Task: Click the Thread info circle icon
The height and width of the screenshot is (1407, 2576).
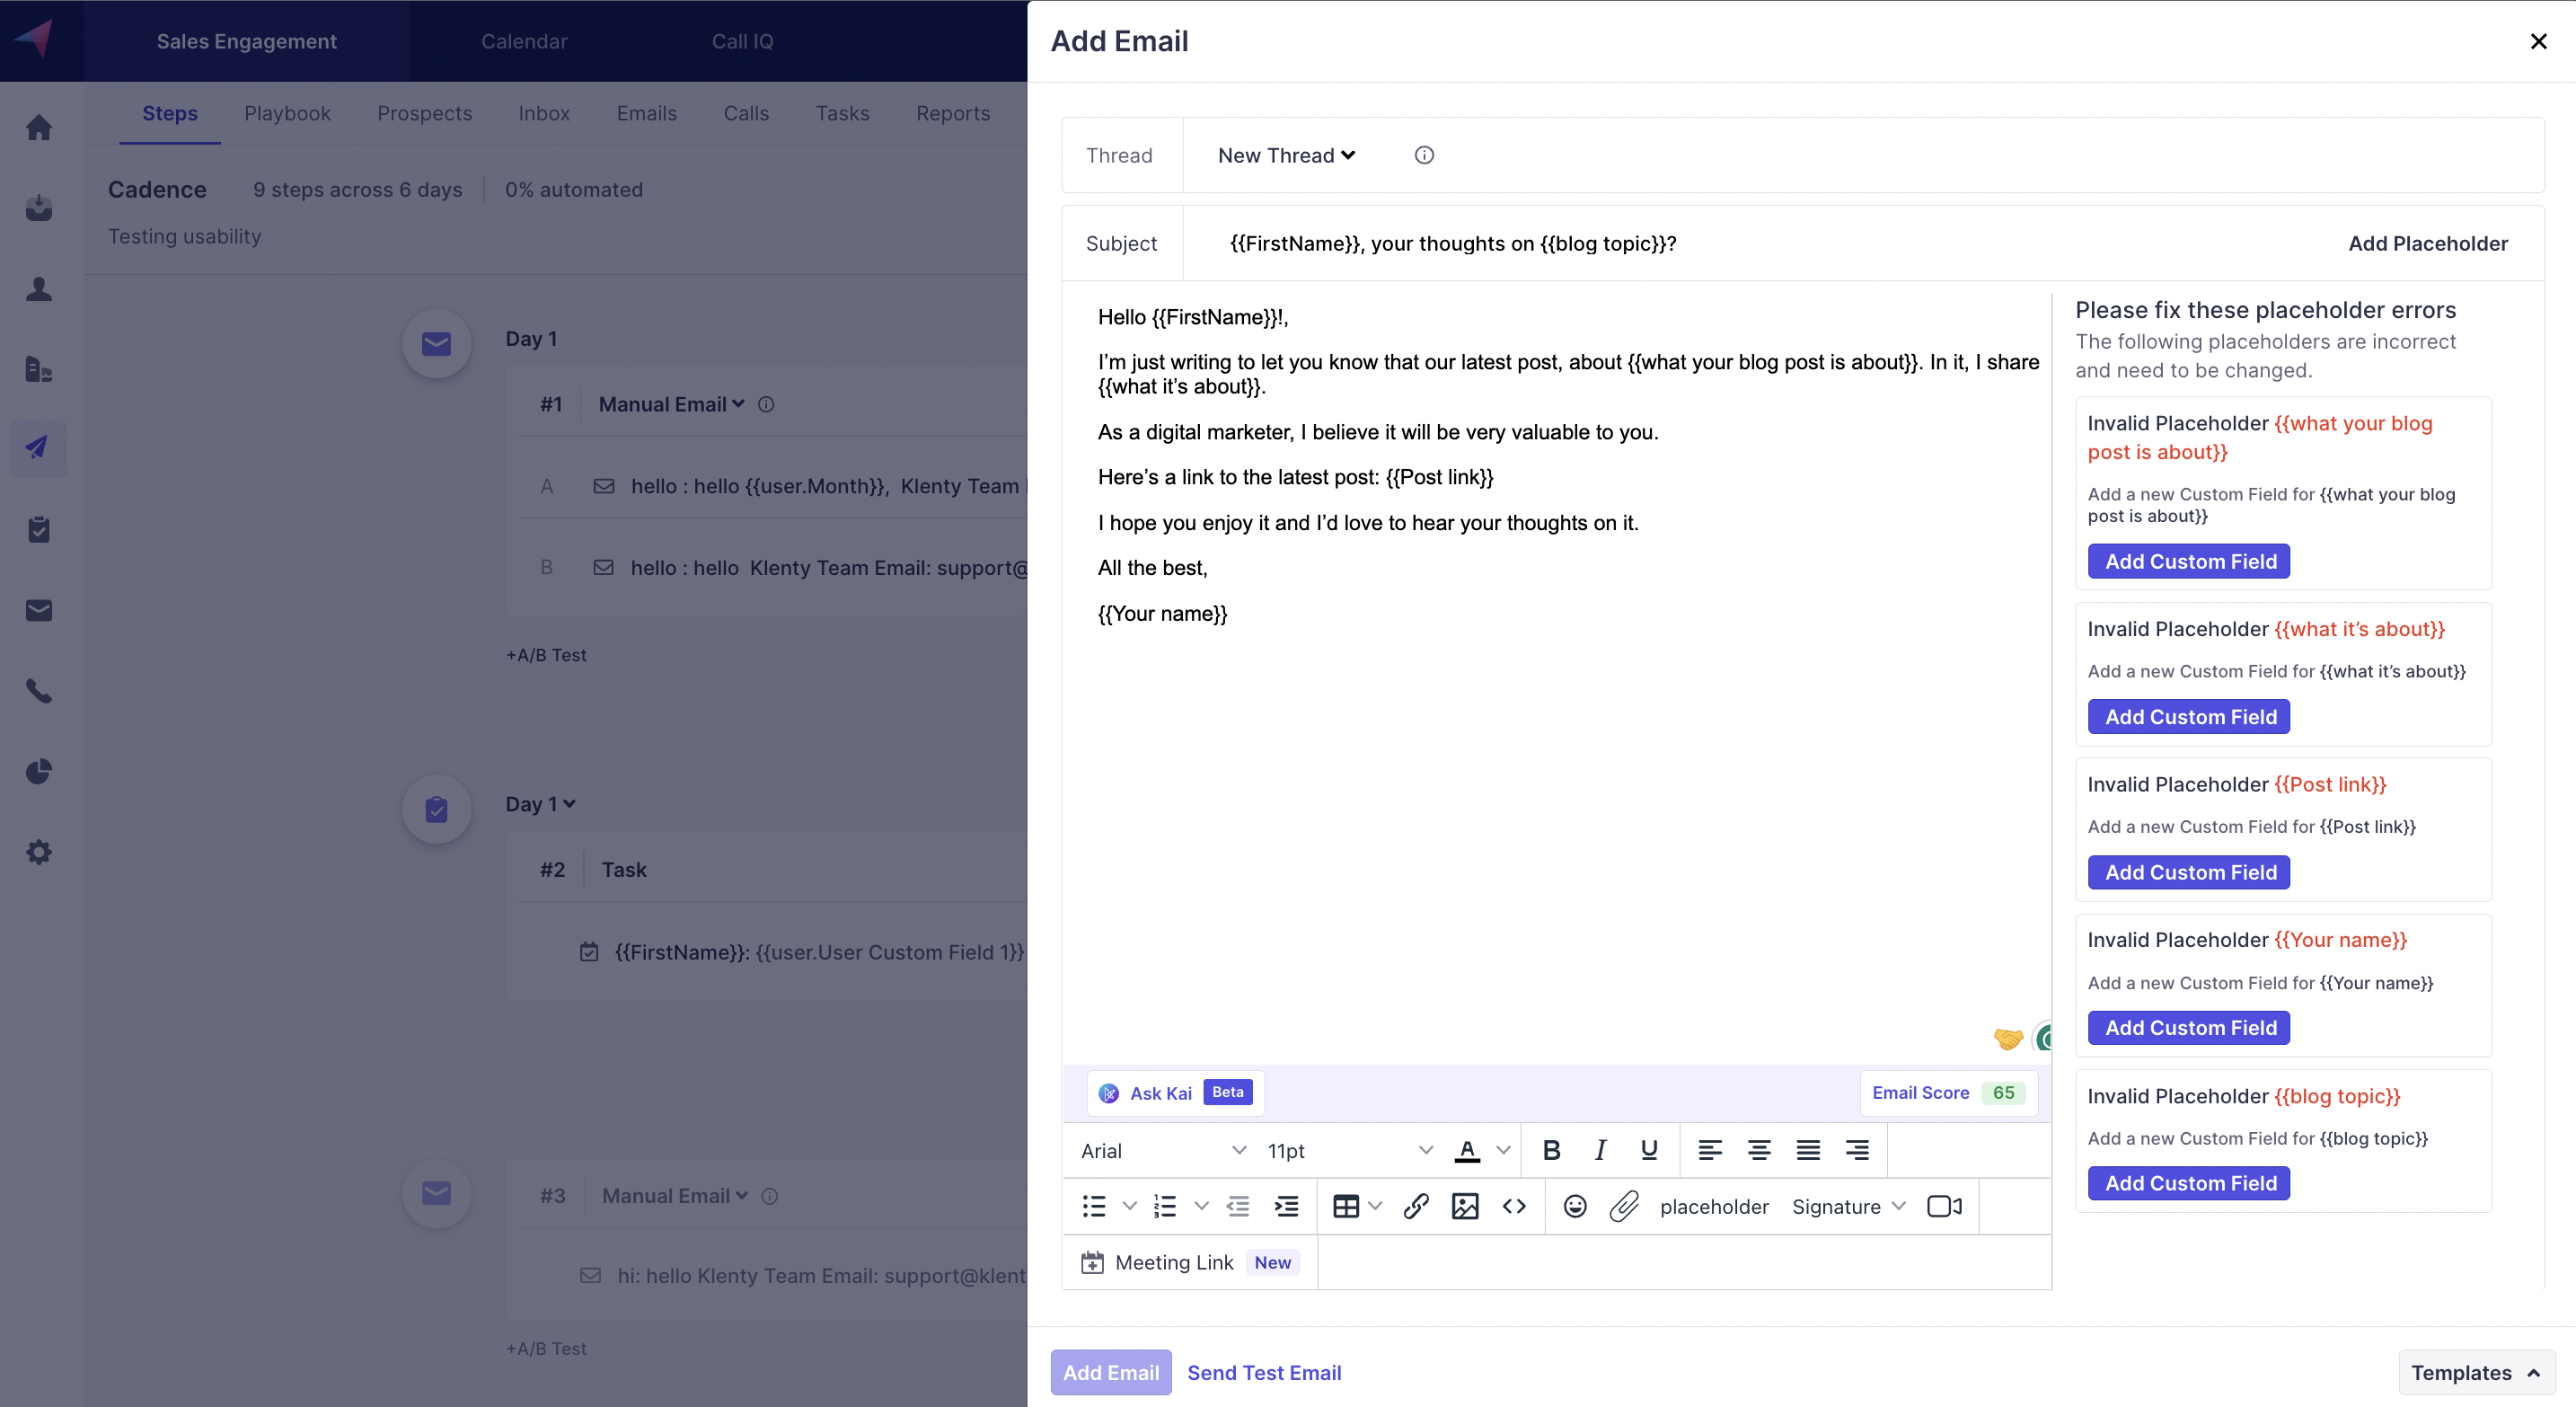Action: [x=1424, y=155]
